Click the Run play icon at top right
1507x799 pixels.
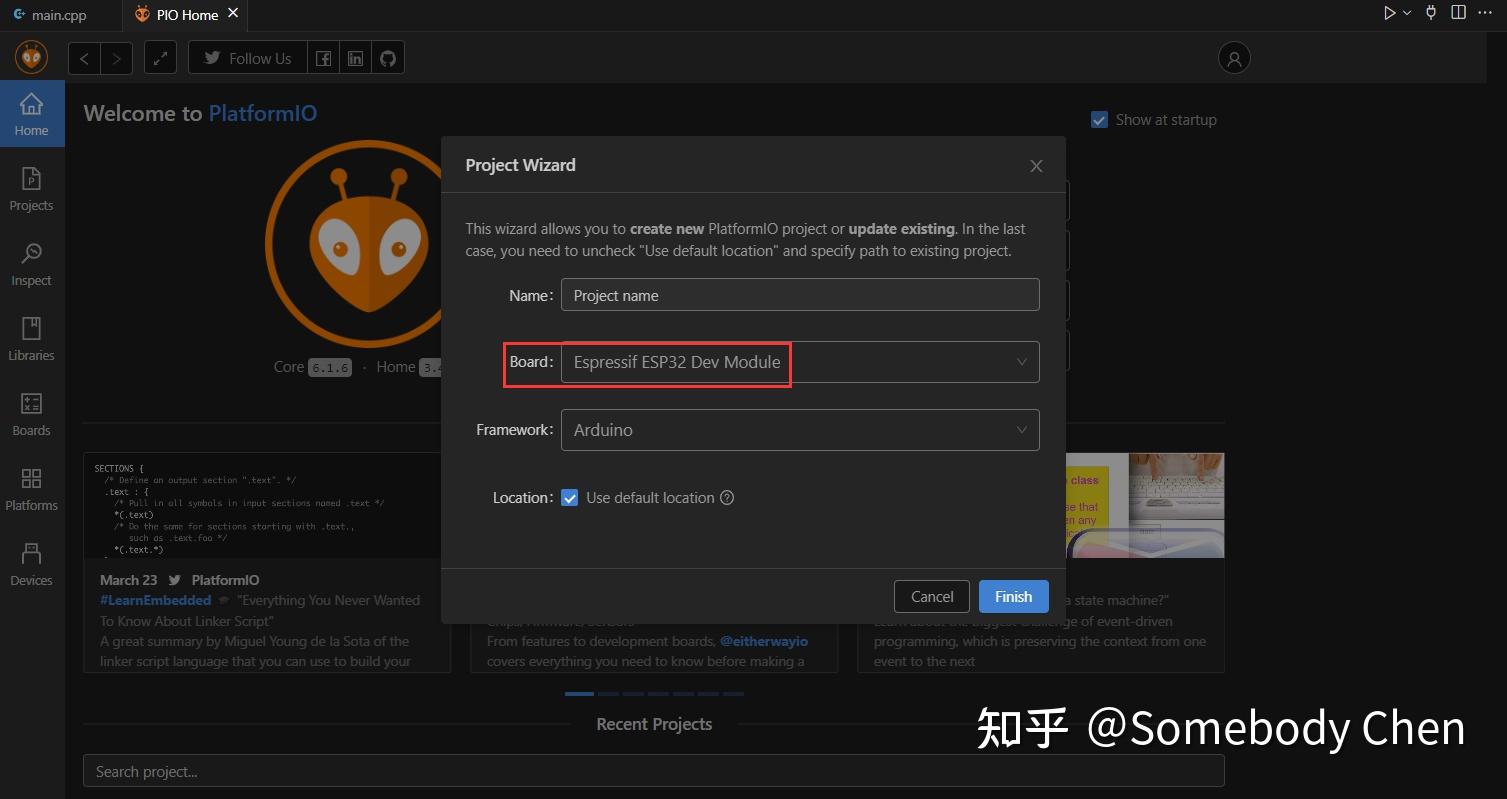click(1389, 13)
